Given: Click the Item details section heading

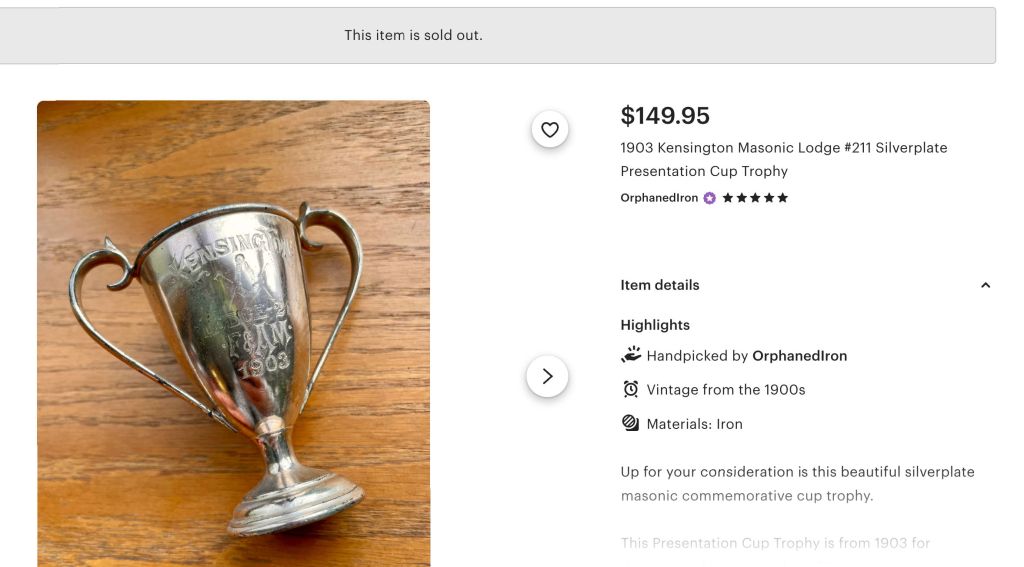Looking at the screenshot, I should click(660, 285).
